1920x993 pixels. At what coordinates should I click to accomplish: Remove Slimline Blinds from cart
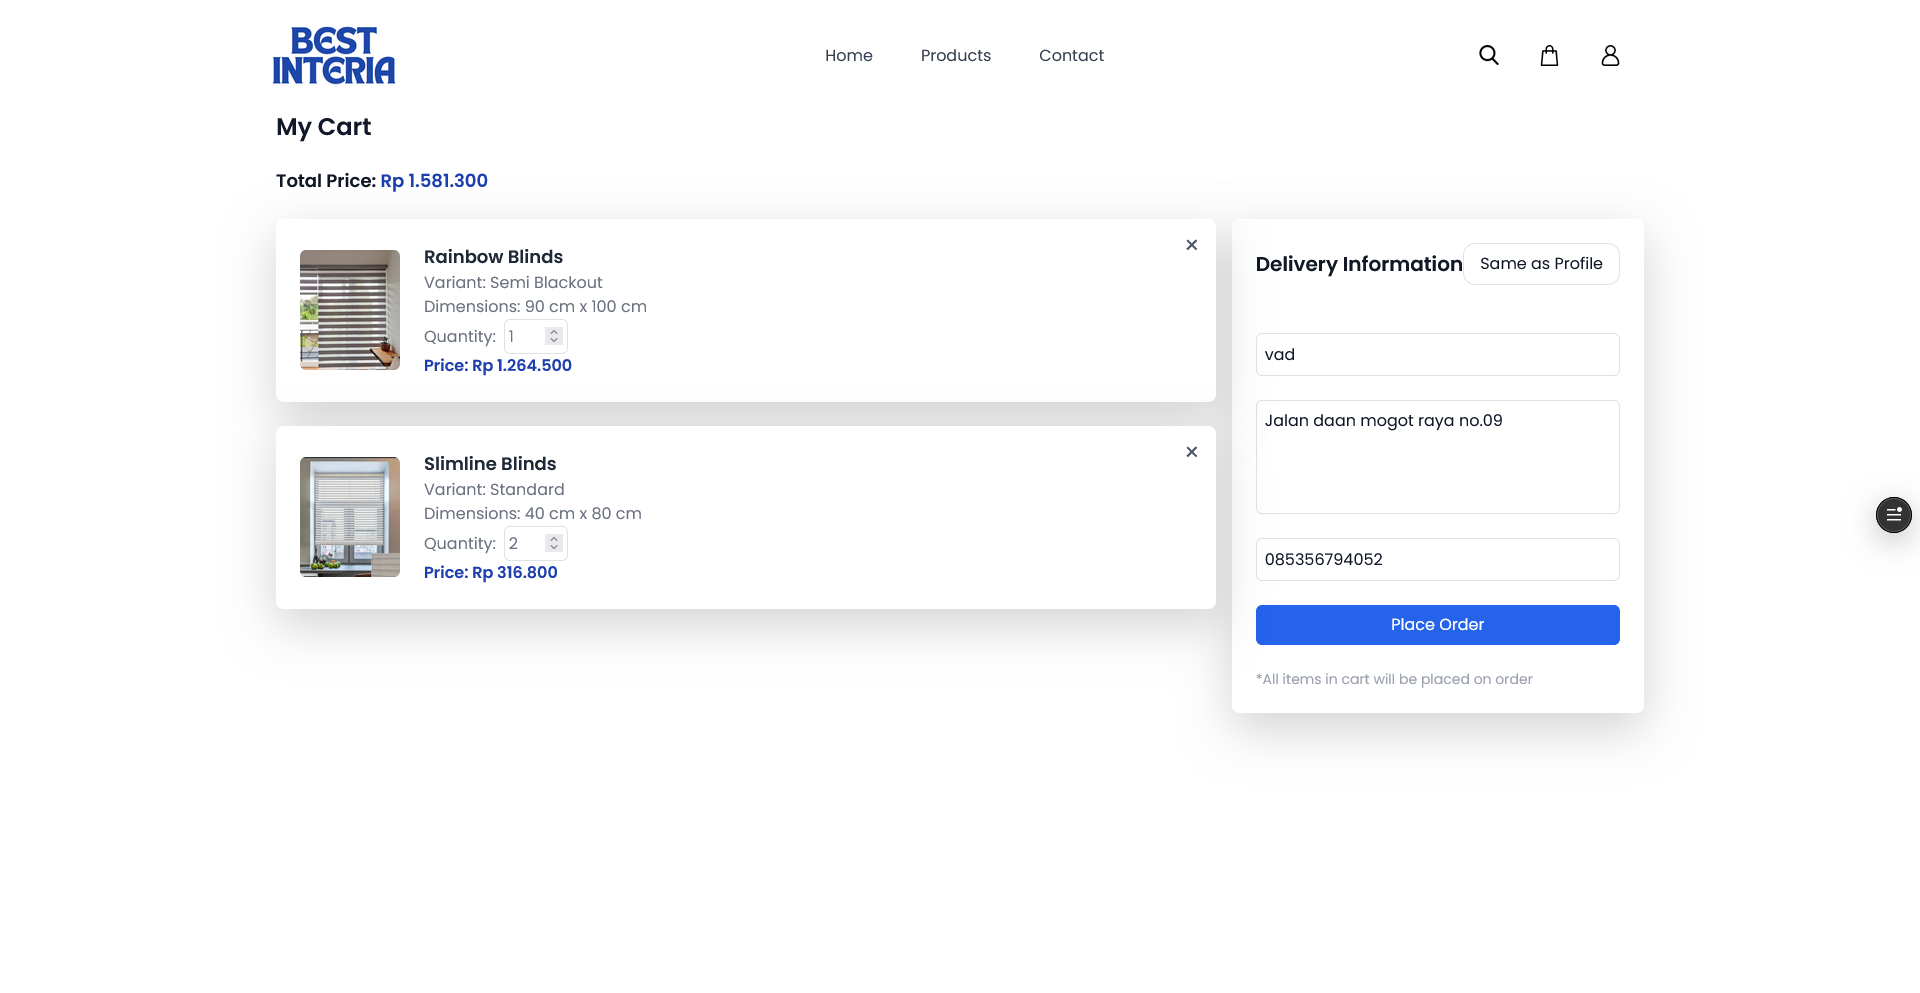(1191, 452)
